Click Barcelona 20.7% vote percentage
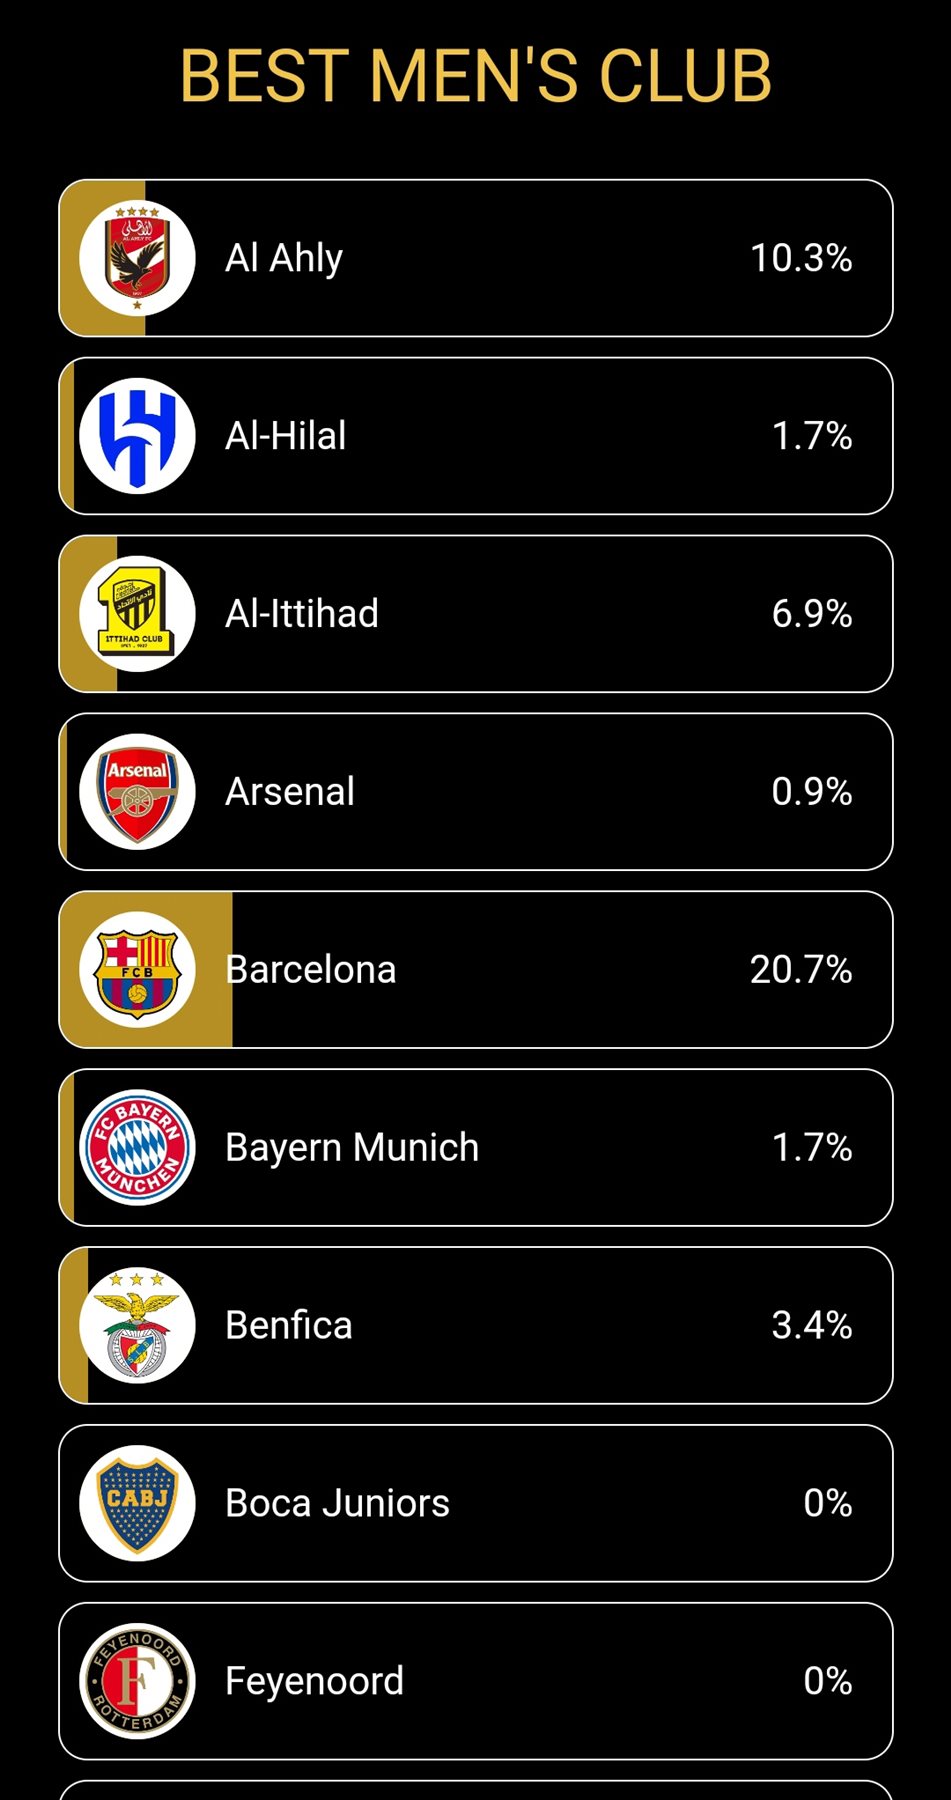Viewport: 951px width, 1800px height. [801, 970]
